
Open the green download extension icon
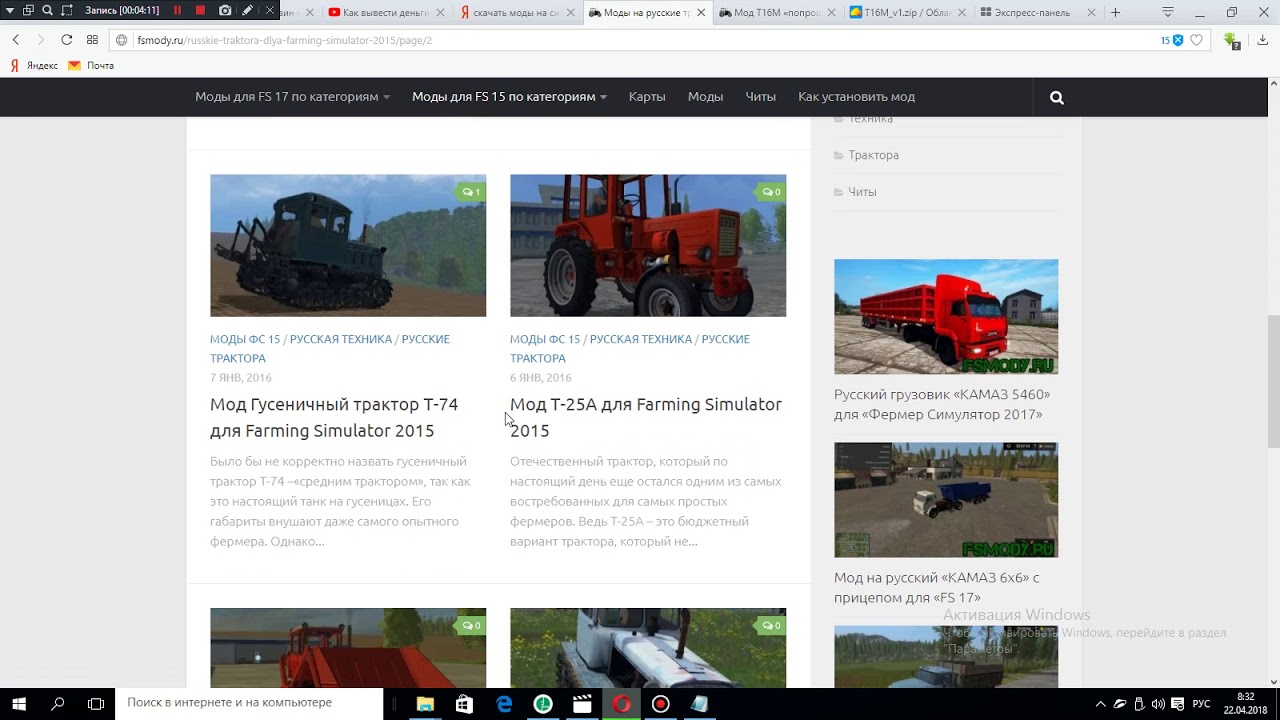click(1232, 40)
